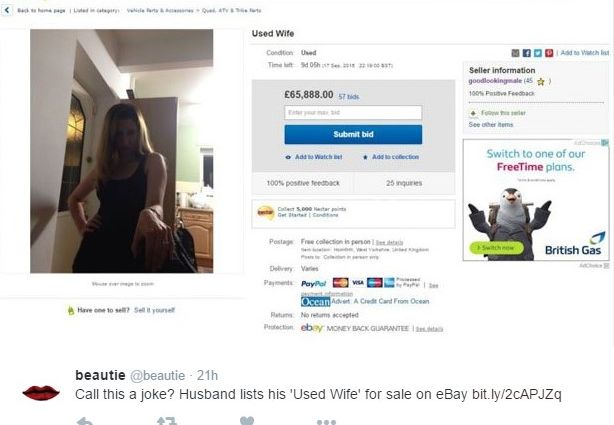Click the red lips profile avatar

(x=41, y=392)
